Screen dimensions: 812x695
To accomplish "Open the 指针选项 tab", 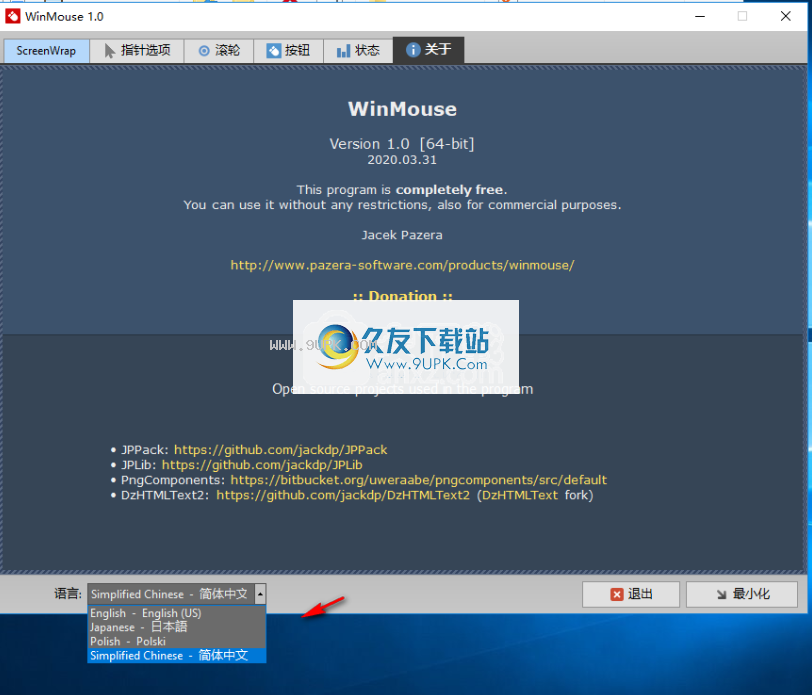I will coord(137,51).
